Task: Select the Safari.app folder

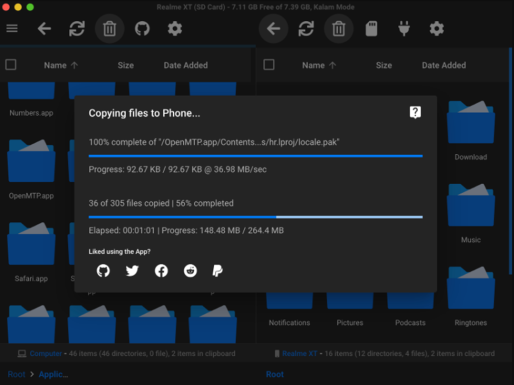Action: click(x=31, y=252)
